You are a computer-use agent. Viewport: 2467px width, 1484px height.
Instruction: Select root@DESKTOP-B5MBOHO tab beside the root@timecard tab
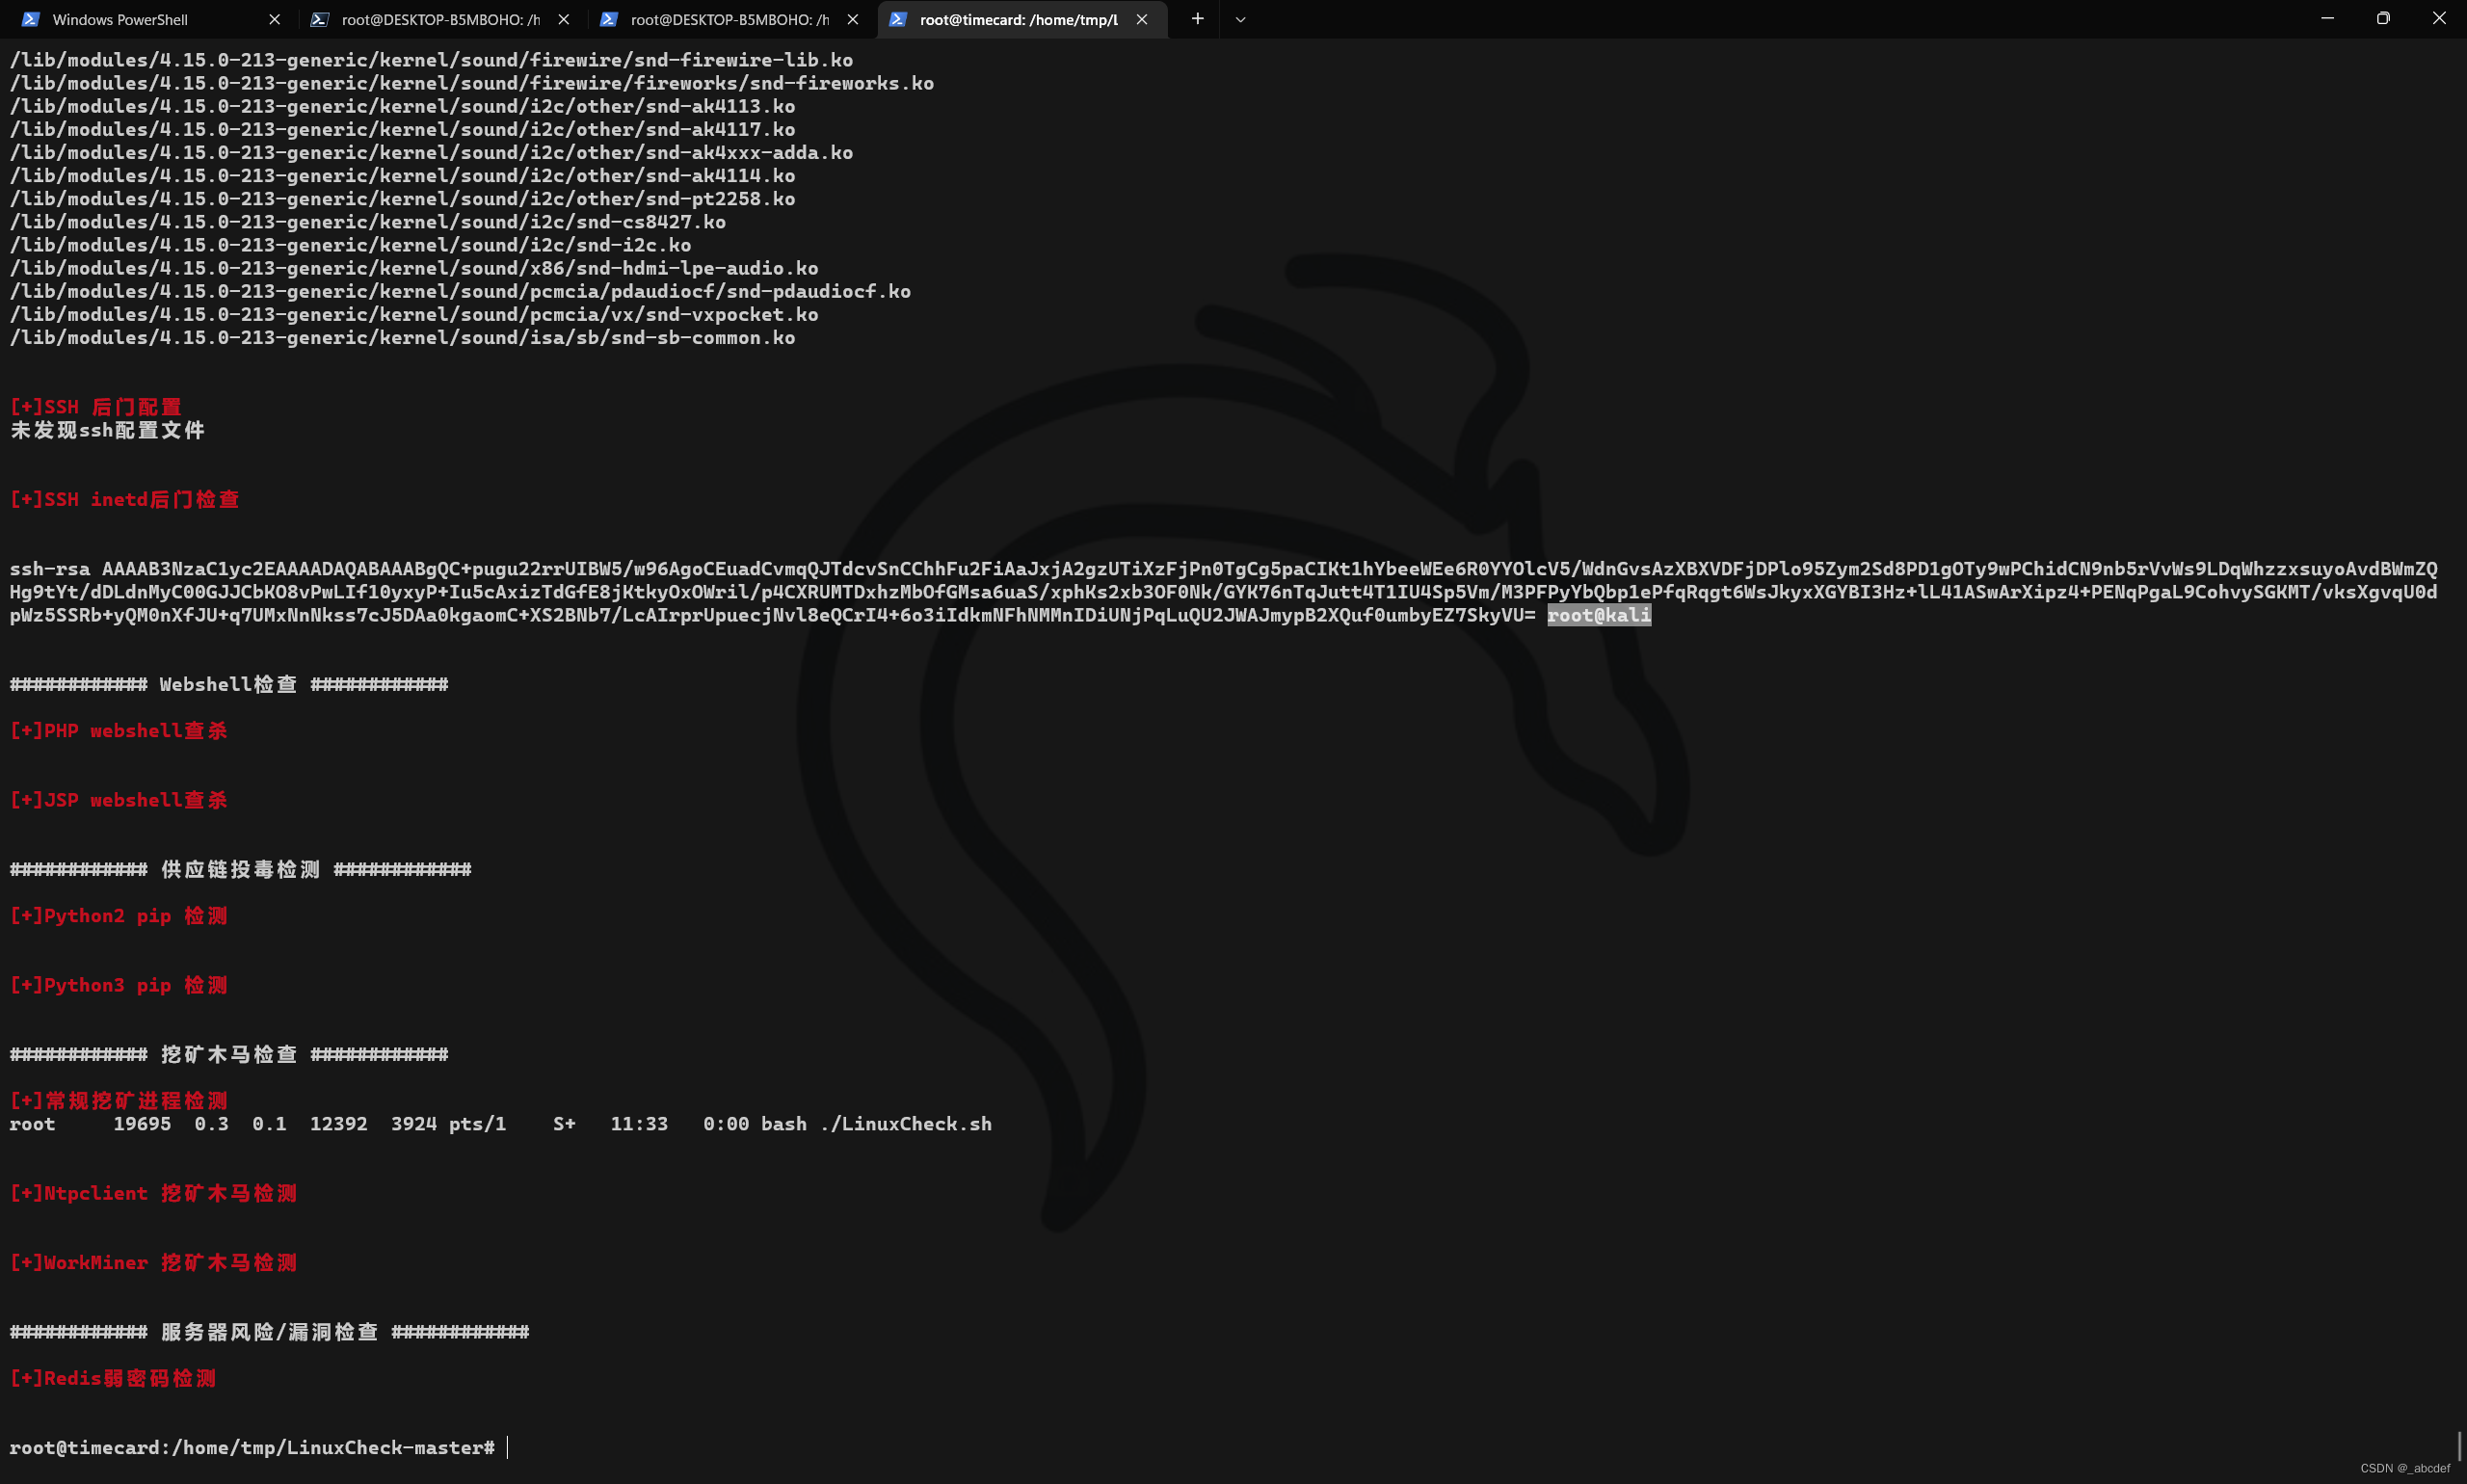click(729, 19)
